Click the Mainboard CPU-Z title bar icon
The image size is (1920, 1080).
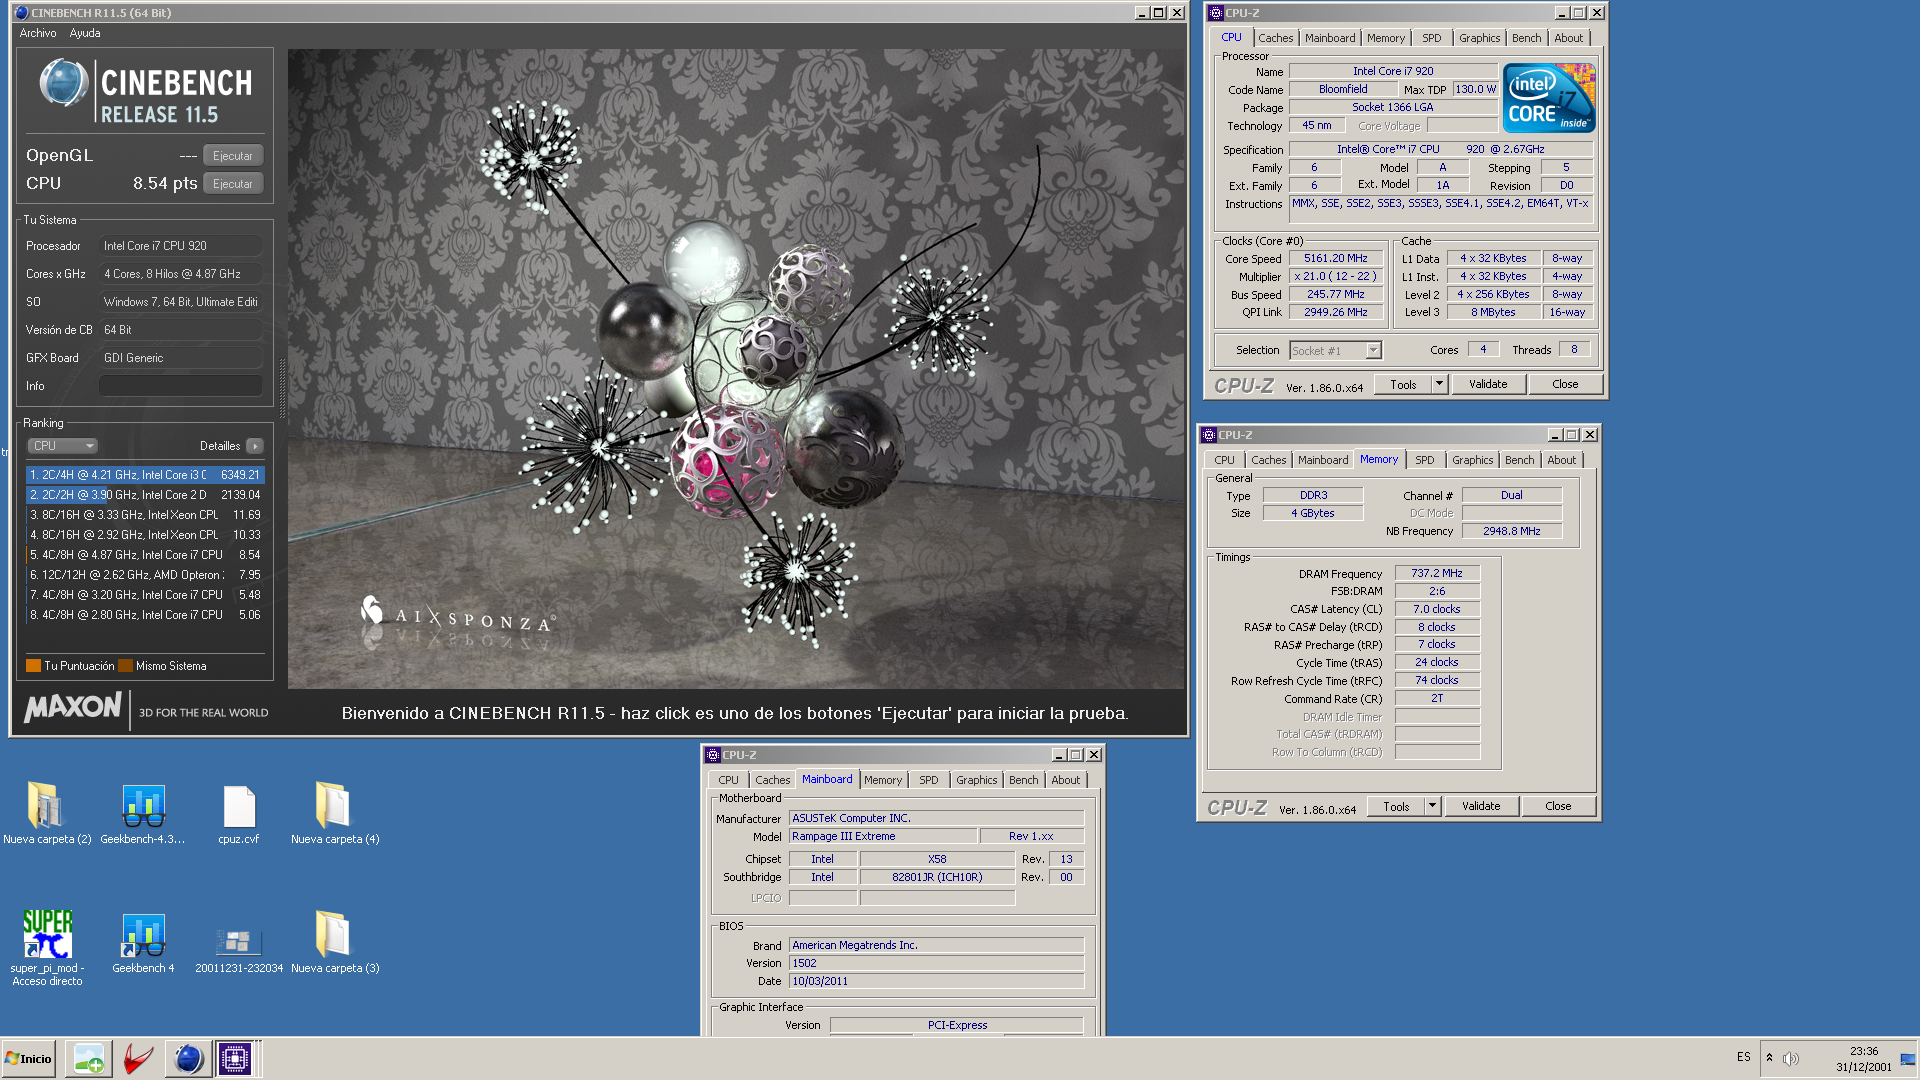click(713, 755)
